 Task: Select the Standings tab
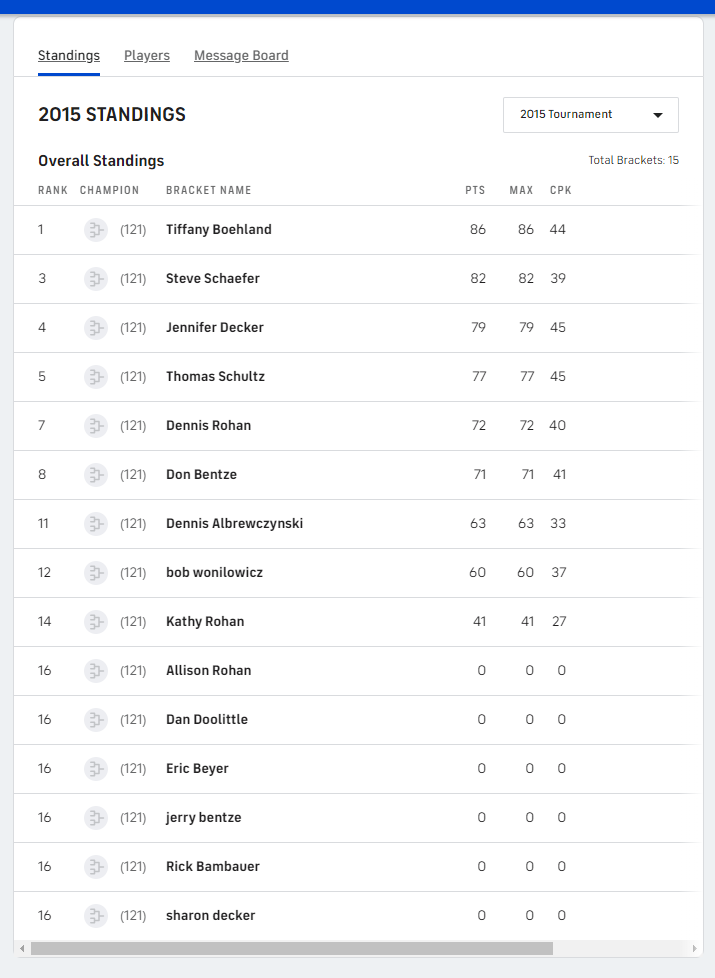tap(69, 56)
